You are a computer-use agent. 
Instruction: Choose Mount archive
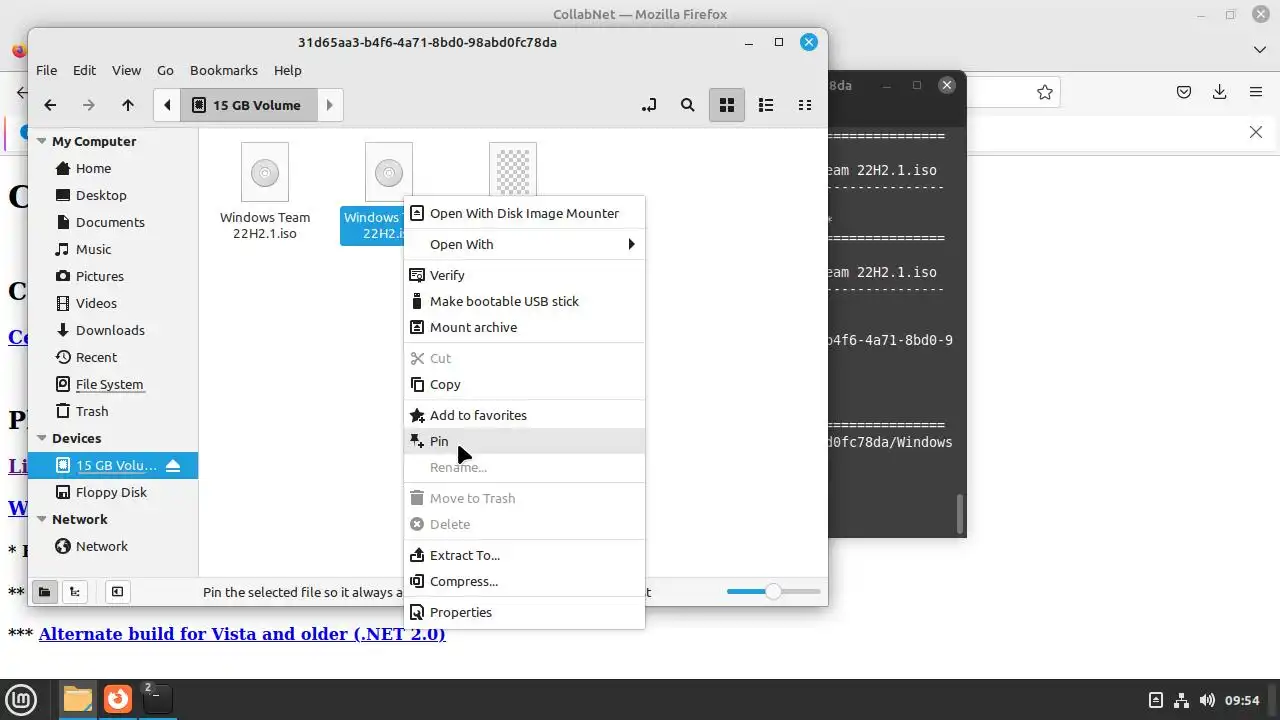click(x=524, y=327)
